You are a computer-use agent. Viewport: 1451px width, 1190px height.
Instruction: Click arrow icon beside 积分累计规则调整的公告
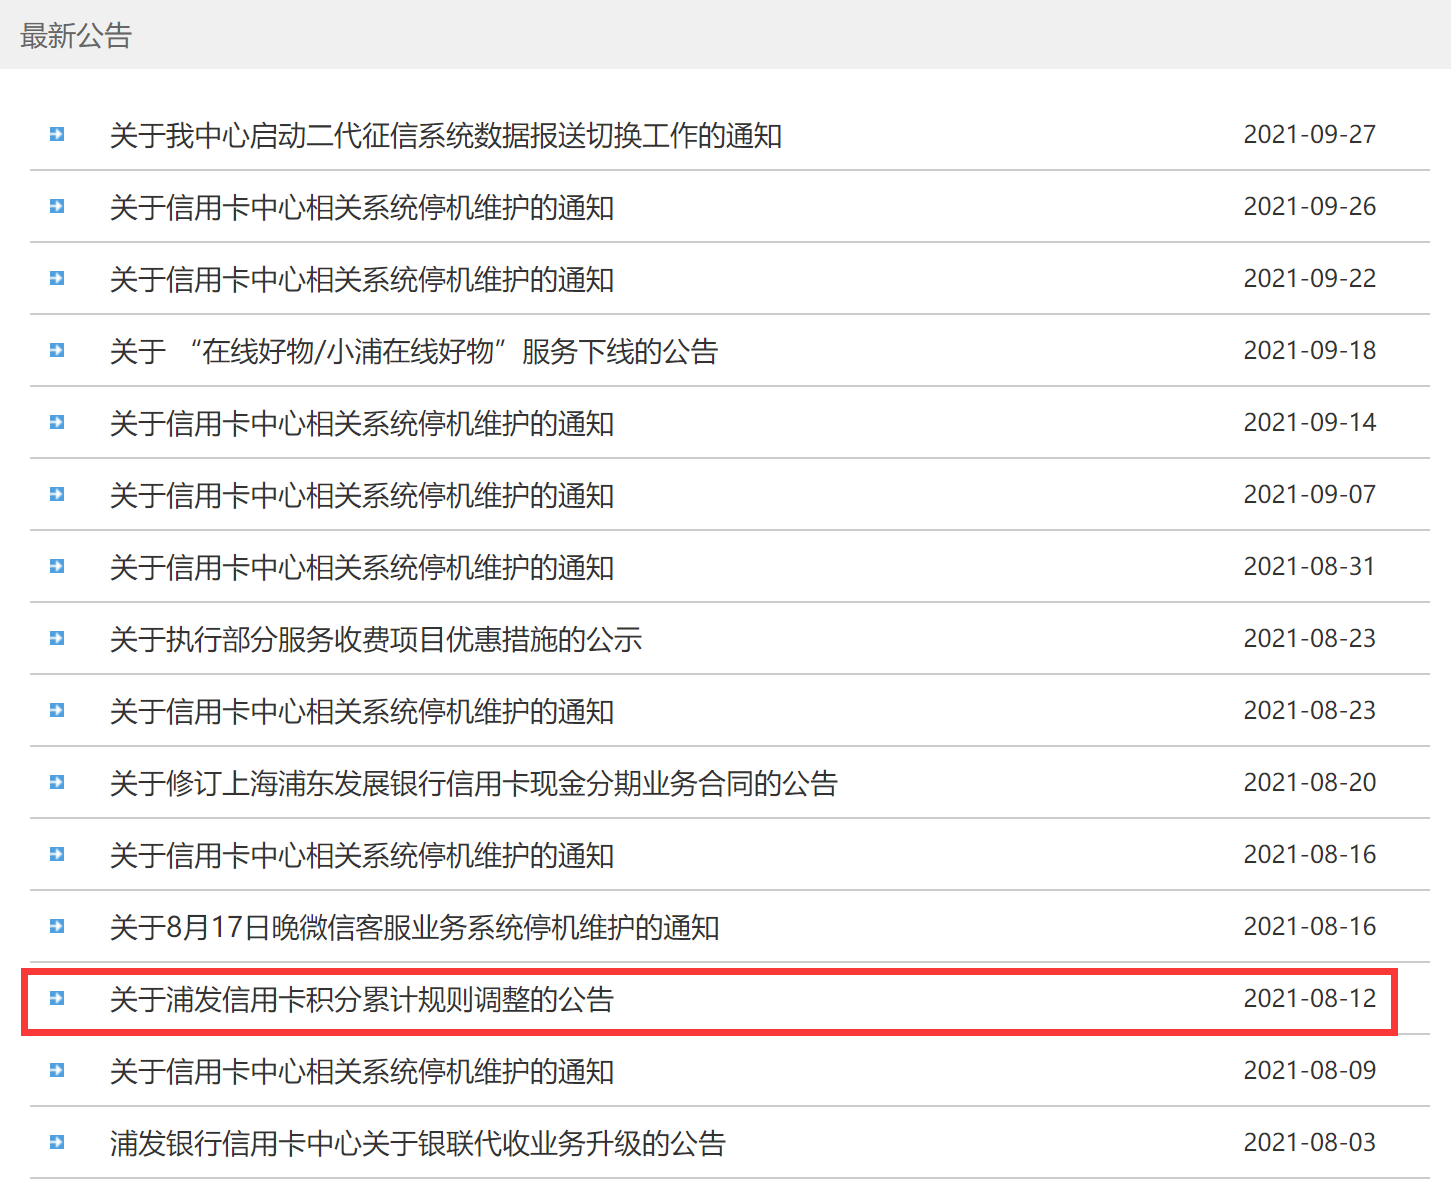pos(57,998)
